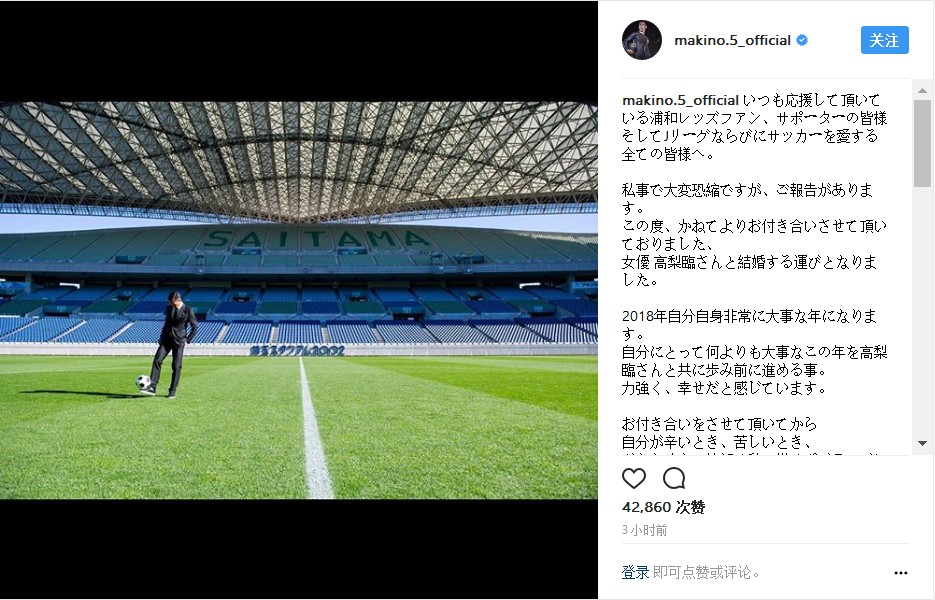View 42,860 次赞 likes list
The height and width of the screenshot is (600, 935).
coord(663,508)
